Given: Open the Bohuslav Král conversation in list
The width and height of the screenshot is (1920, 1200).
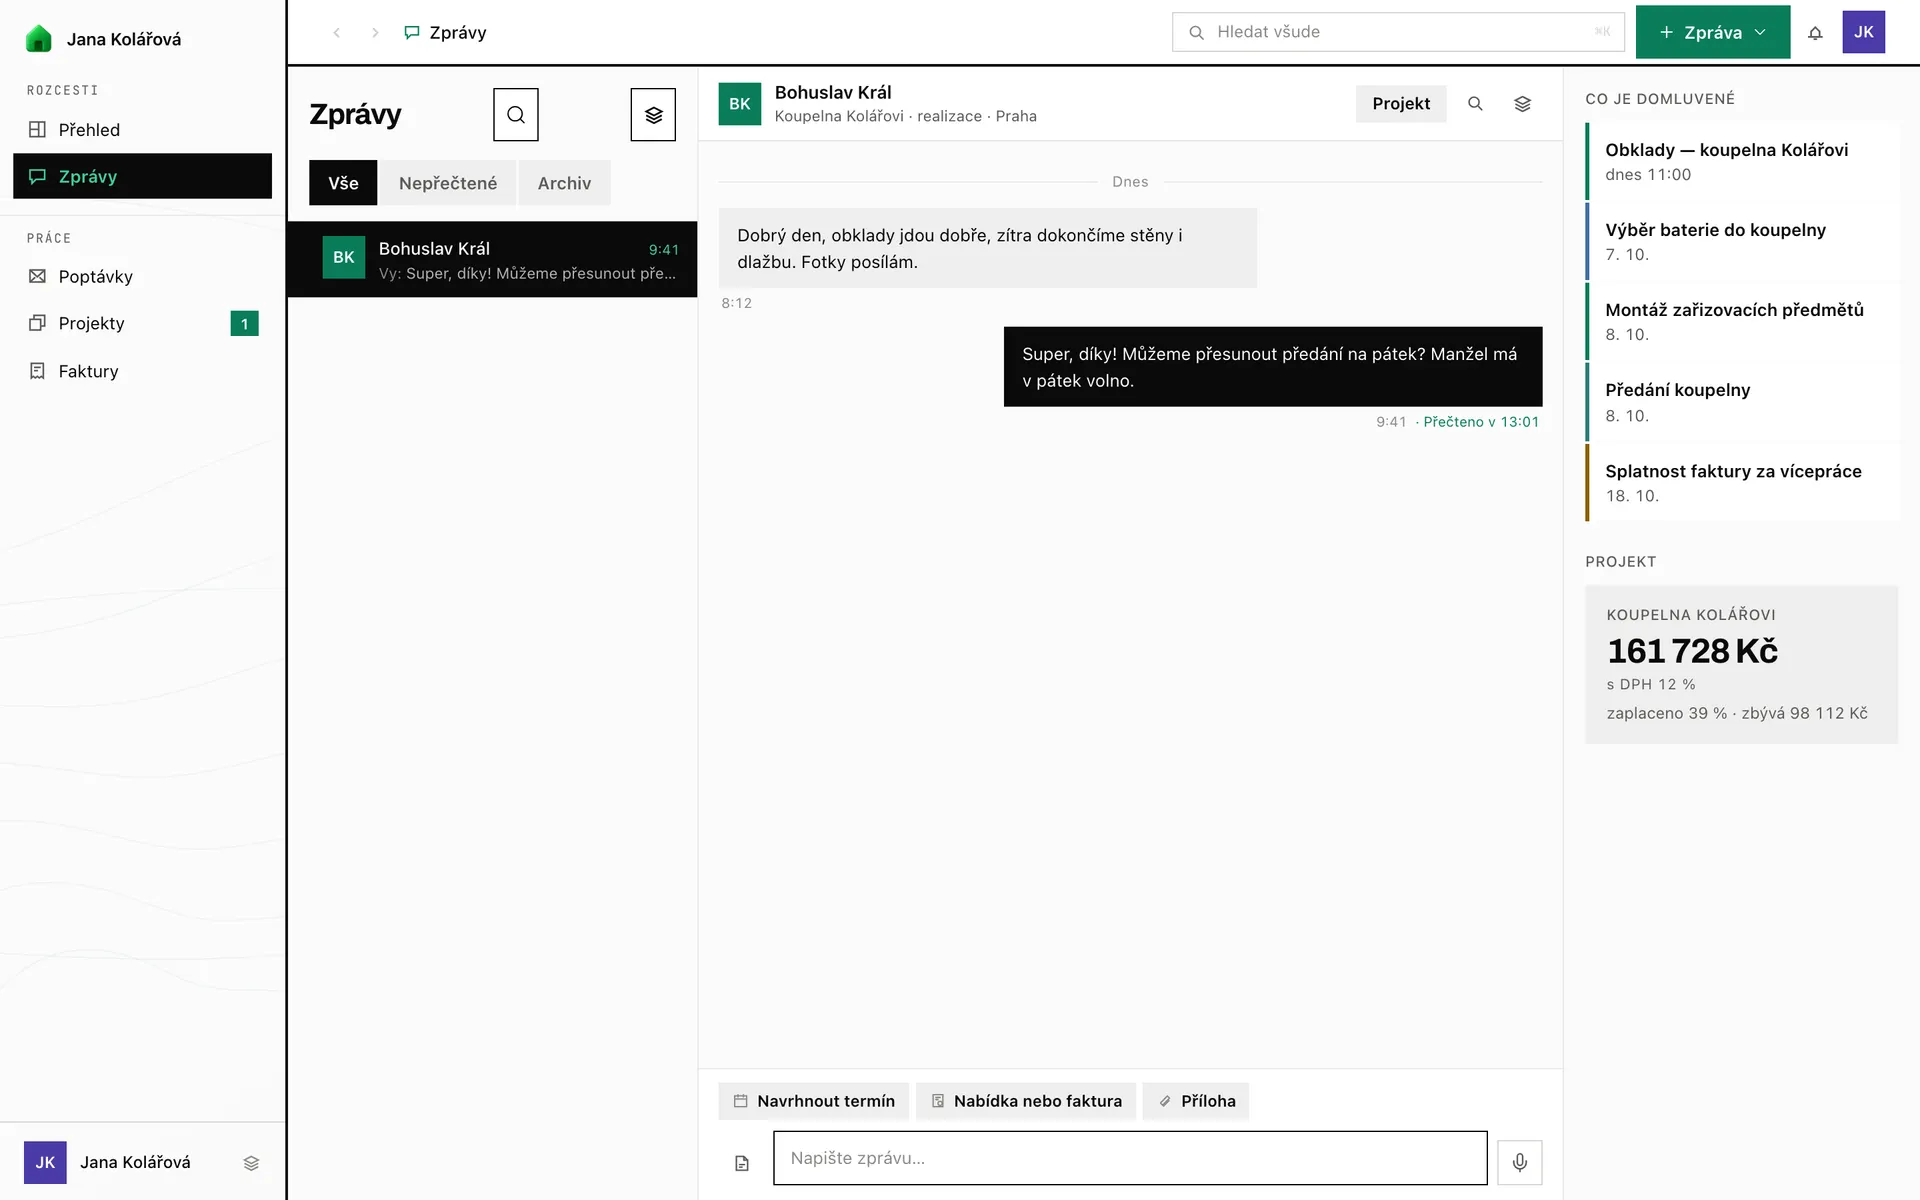Looking at the screenshot, I should [492, 259].
